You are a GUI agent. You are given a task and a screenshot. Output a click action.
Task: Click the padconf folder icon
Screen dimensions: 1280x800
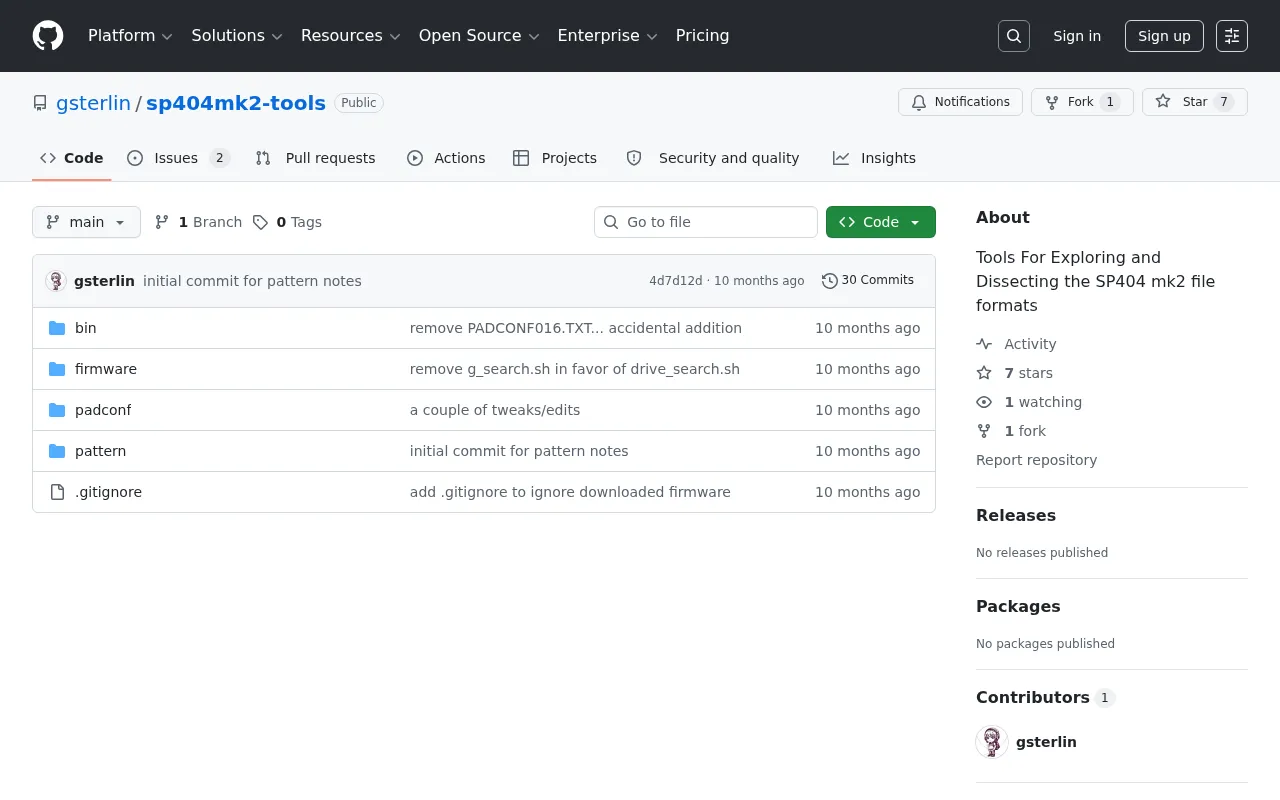[57, 410]
